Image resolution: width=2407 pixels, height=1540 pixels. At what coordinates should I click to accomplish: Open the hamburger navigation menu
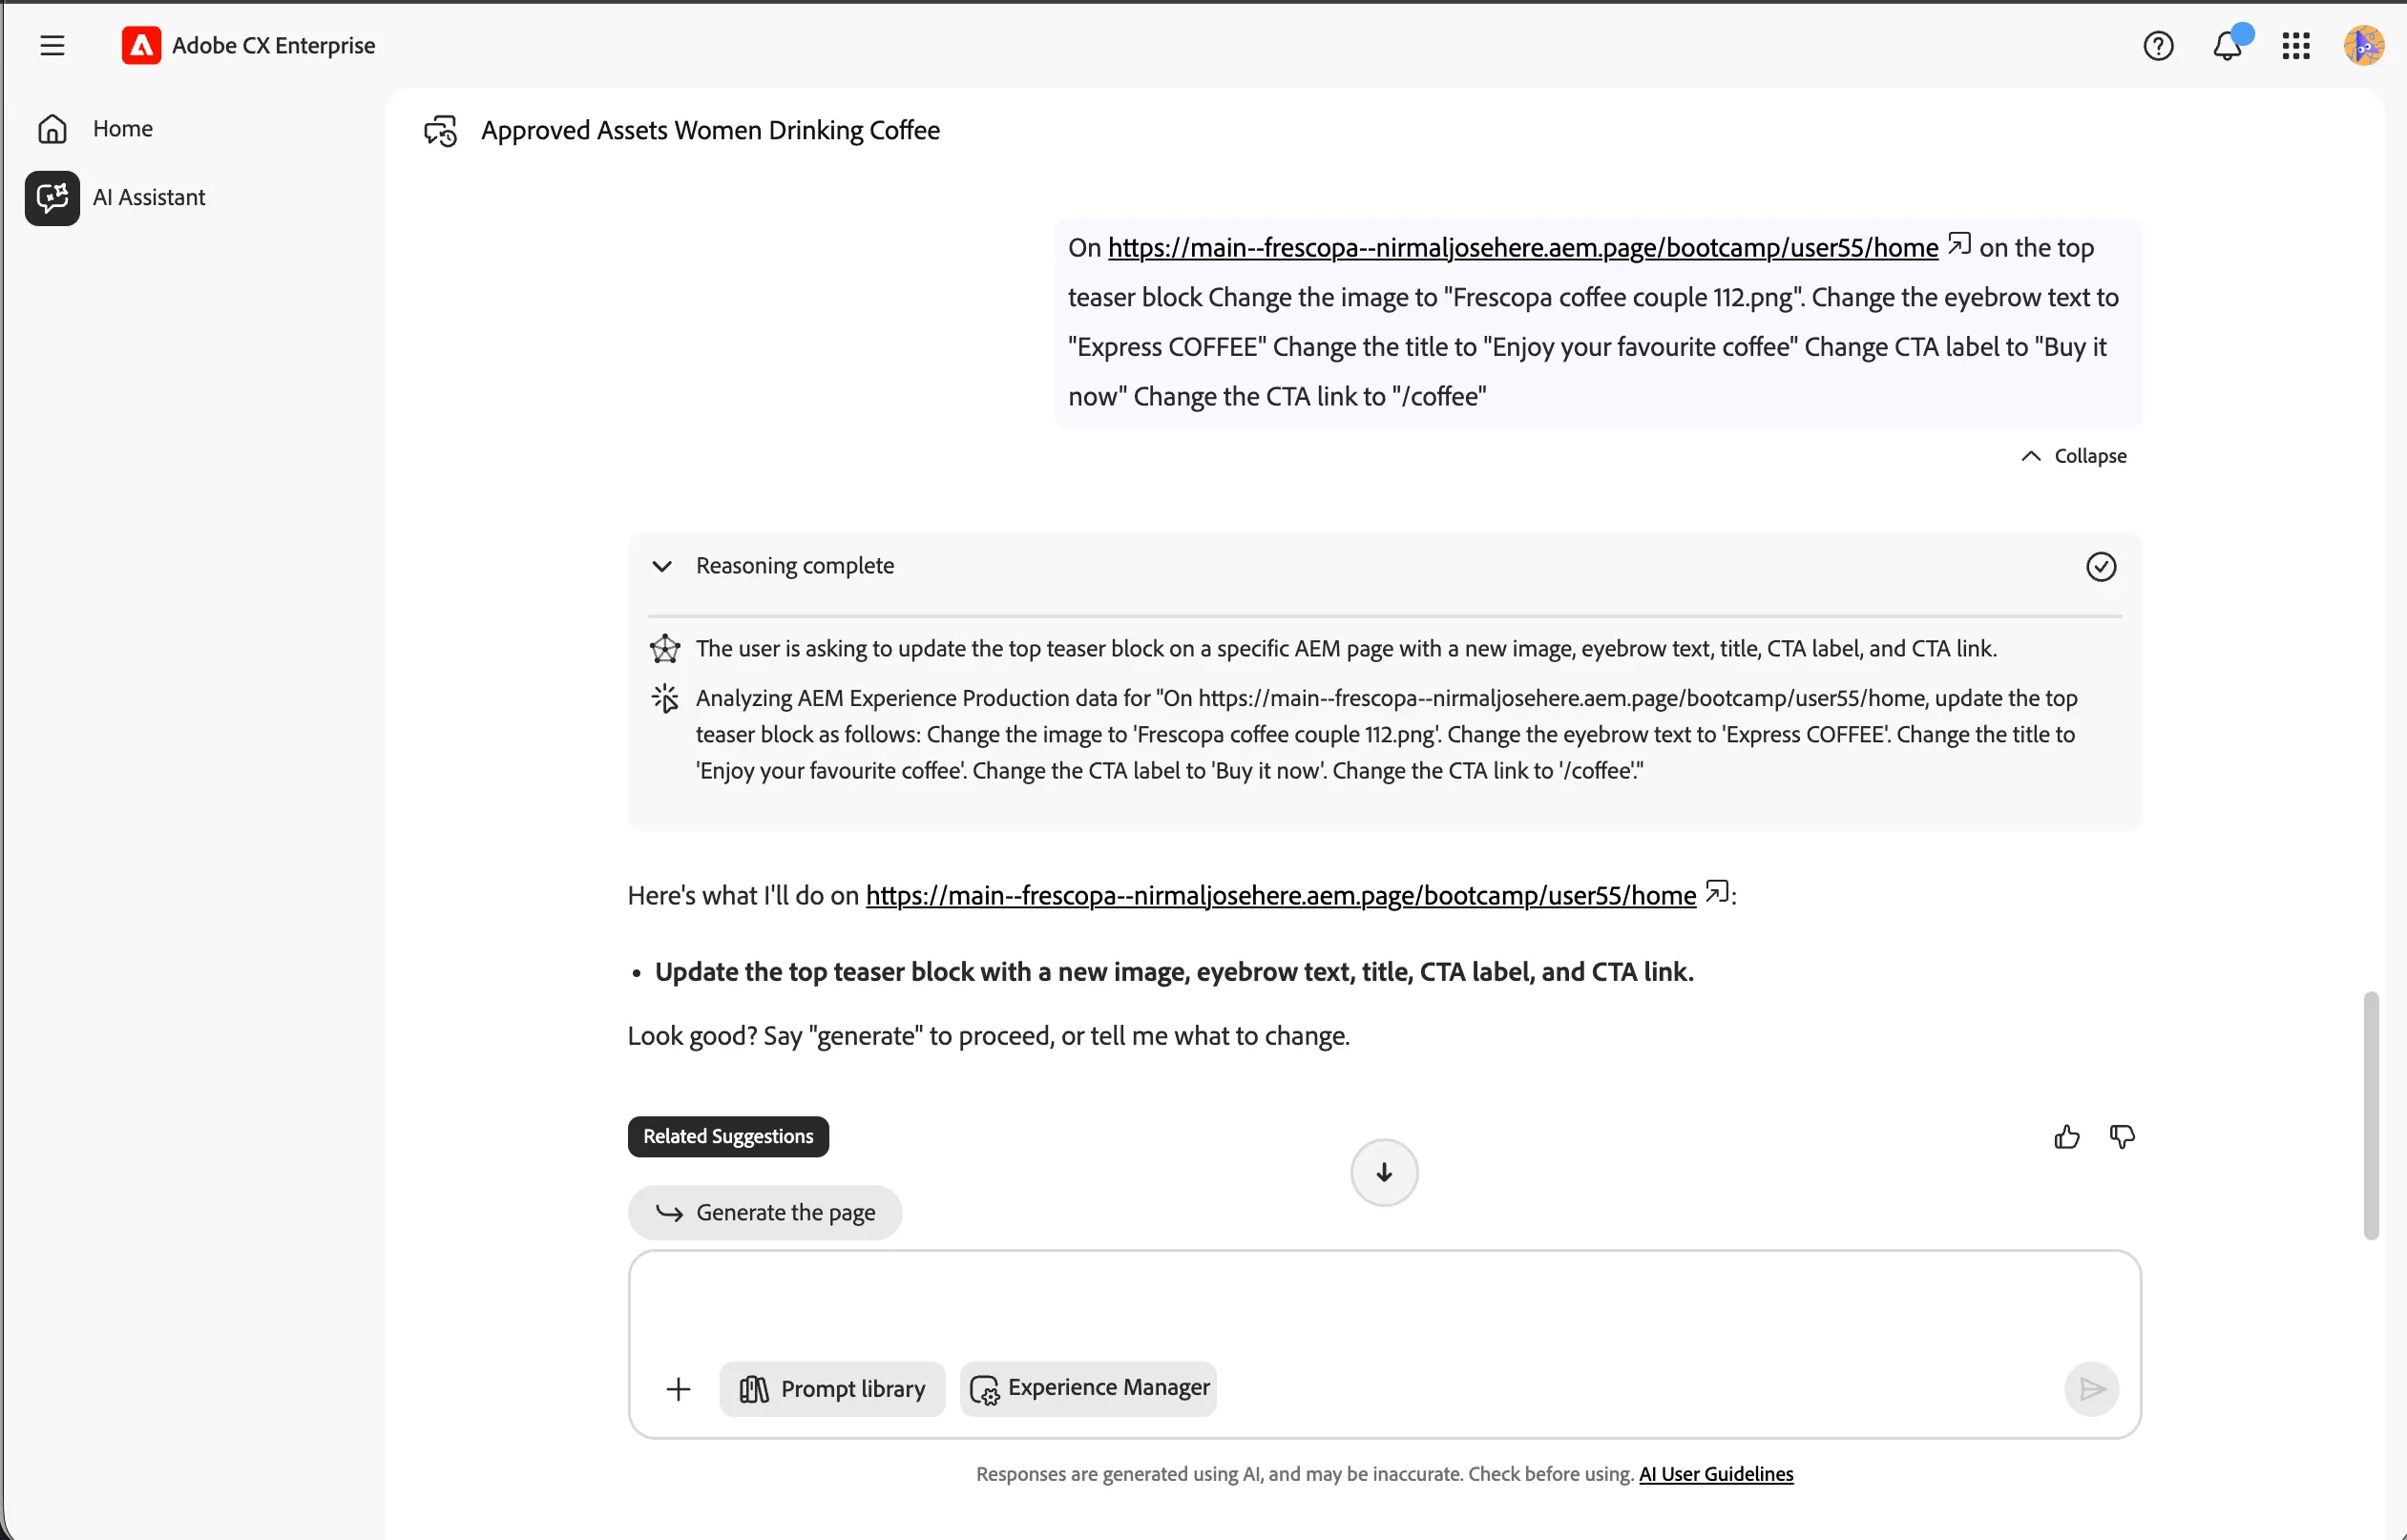click(52, 46)
